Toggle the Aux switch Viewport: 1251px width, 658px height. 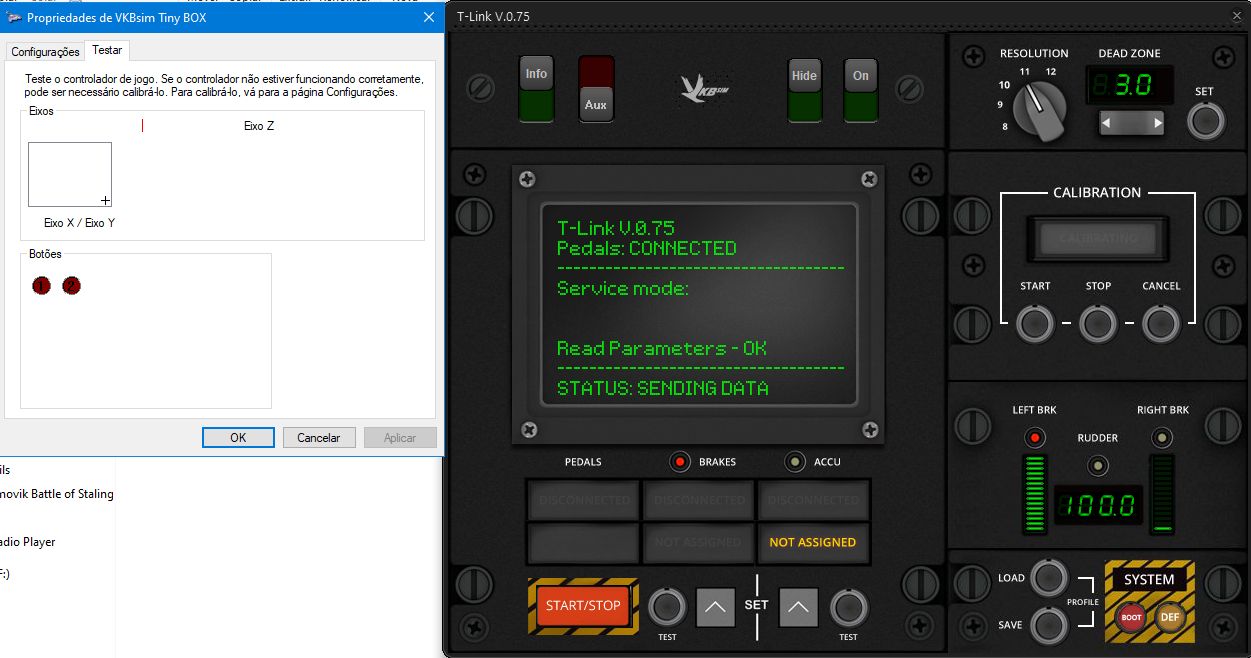tap(596, 89)
